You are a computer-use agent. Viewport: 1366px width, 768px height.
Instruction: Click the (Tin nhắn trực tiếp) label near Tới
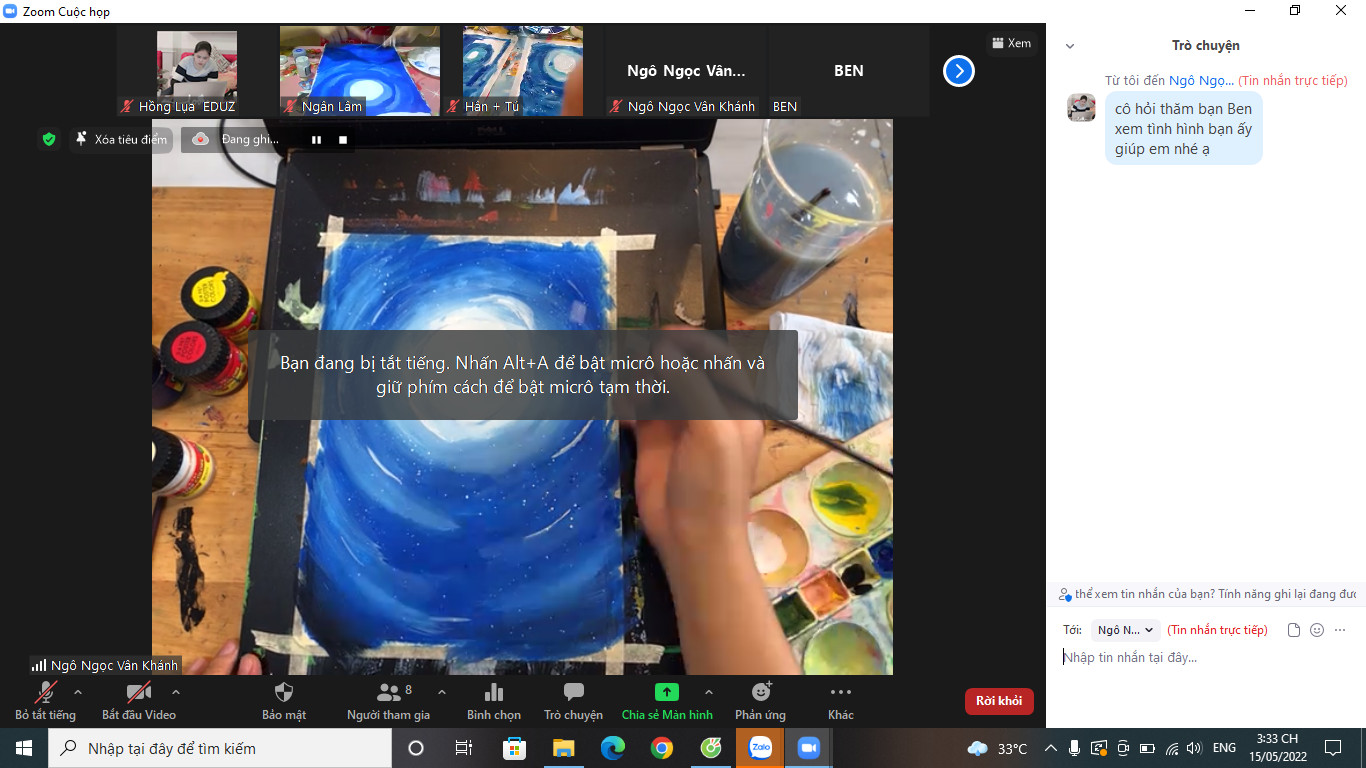click(x=1217, y=630)
